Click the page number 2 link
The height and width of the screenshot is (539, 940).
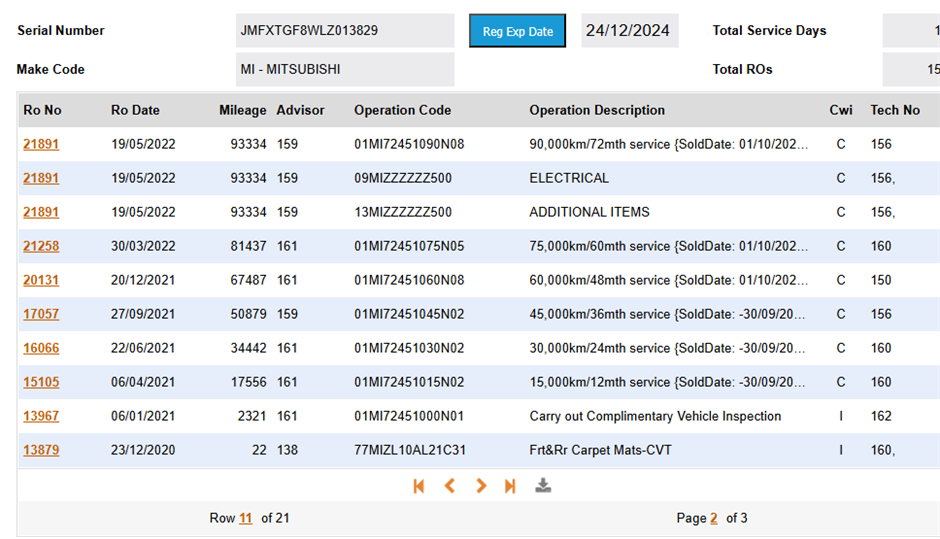click(714, 518)
